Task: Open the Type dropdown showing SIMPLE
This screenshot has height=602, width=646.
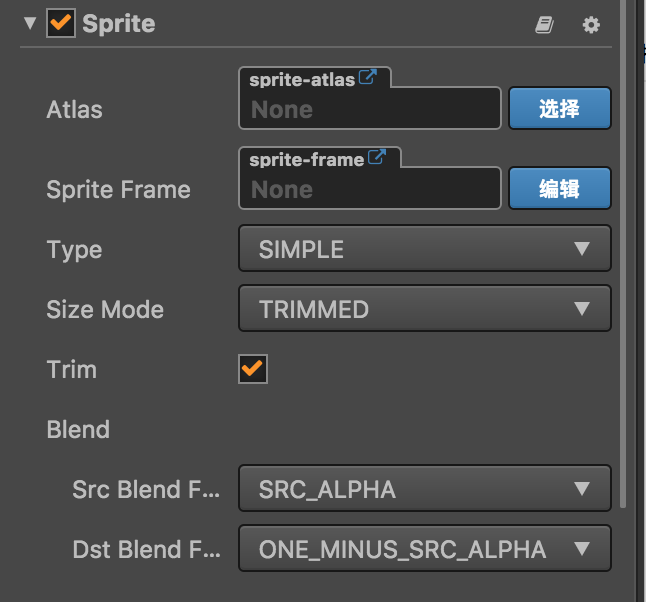Action: [x=424, y=249]
